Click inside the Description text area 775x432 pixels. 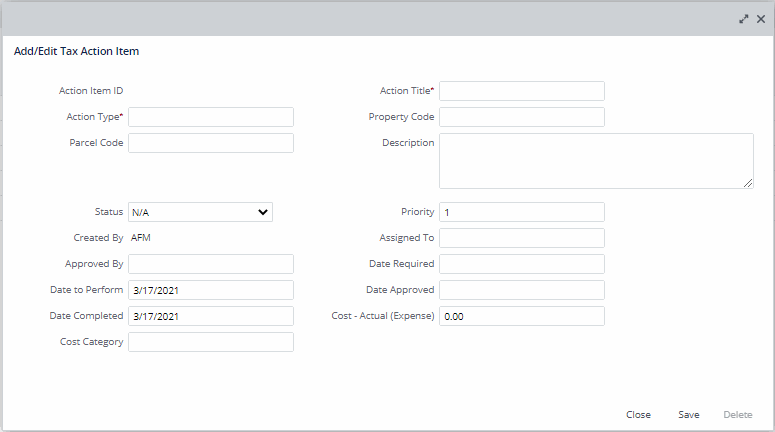(x=595, y=160)
